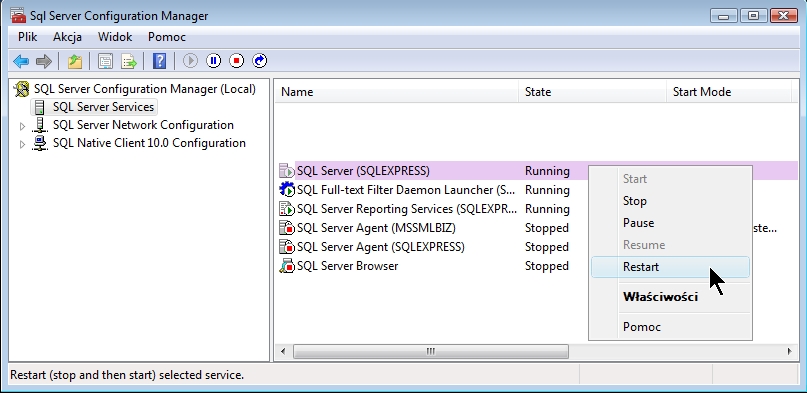Click the Restart service toolbar button
The image size is (807, 393).
click(x=260, y=61)
